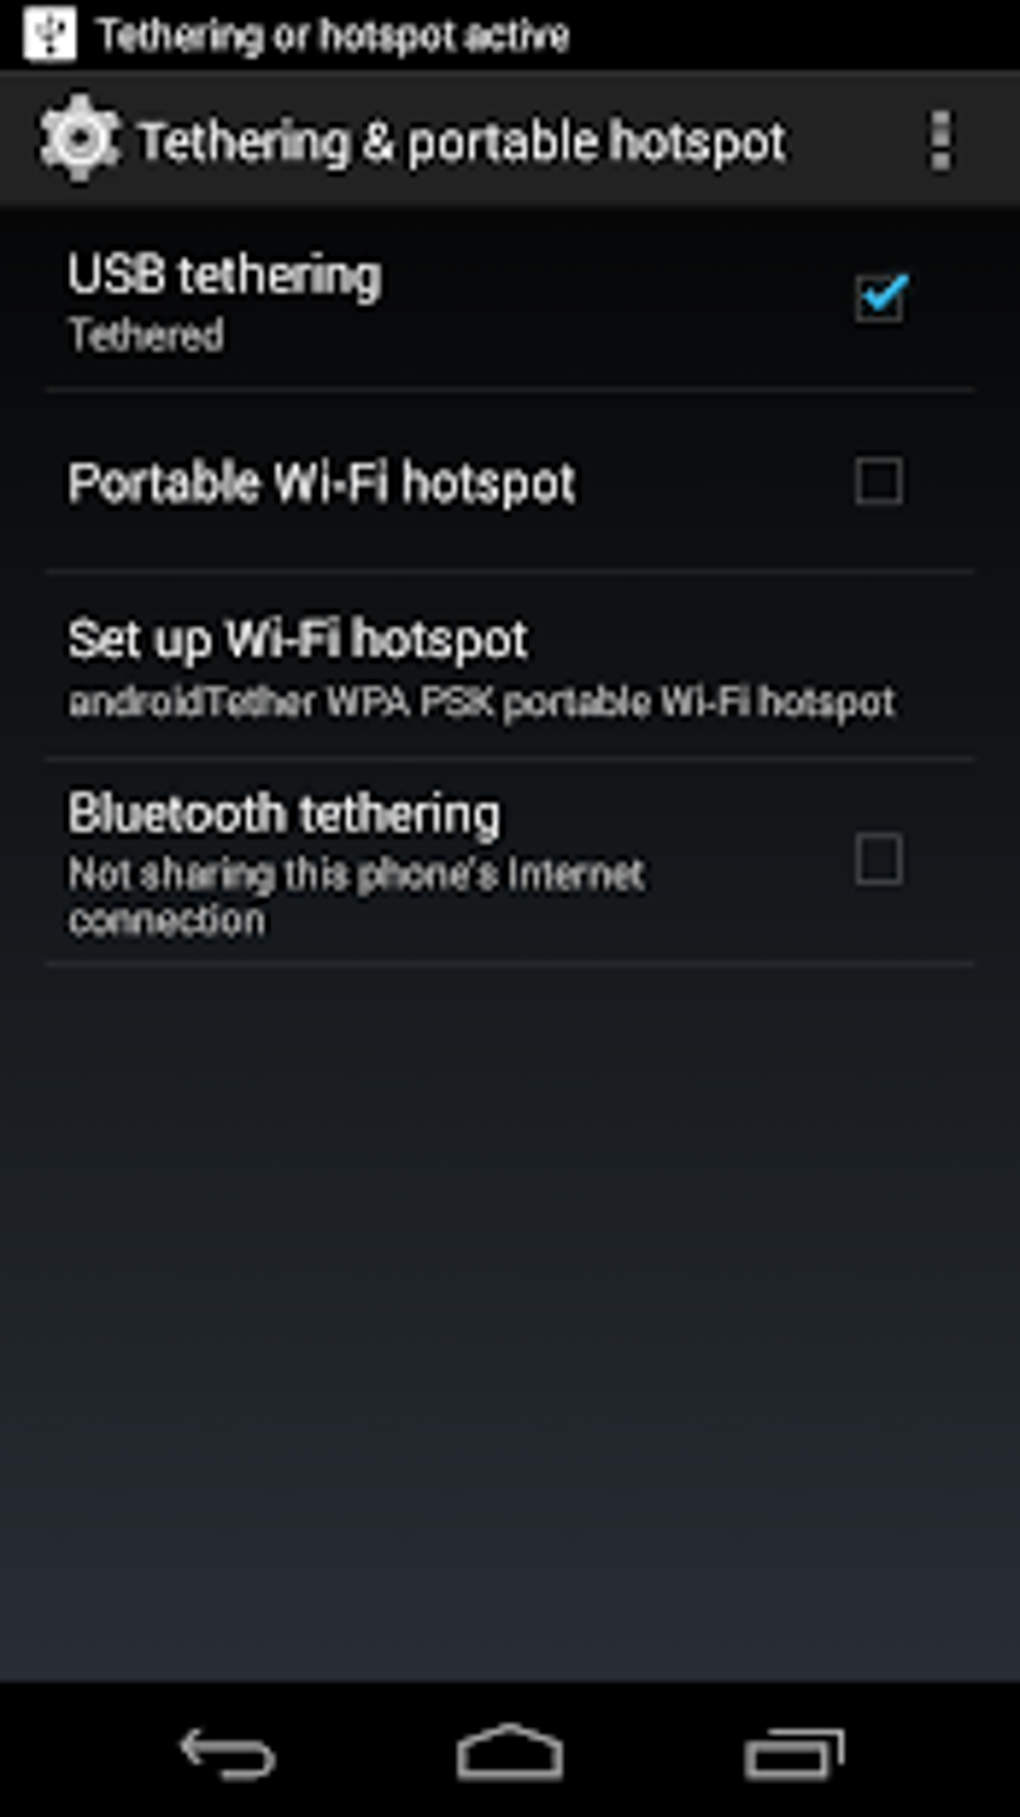Tap the empty area below Bluetooth tethering

tap(510, 1320)
